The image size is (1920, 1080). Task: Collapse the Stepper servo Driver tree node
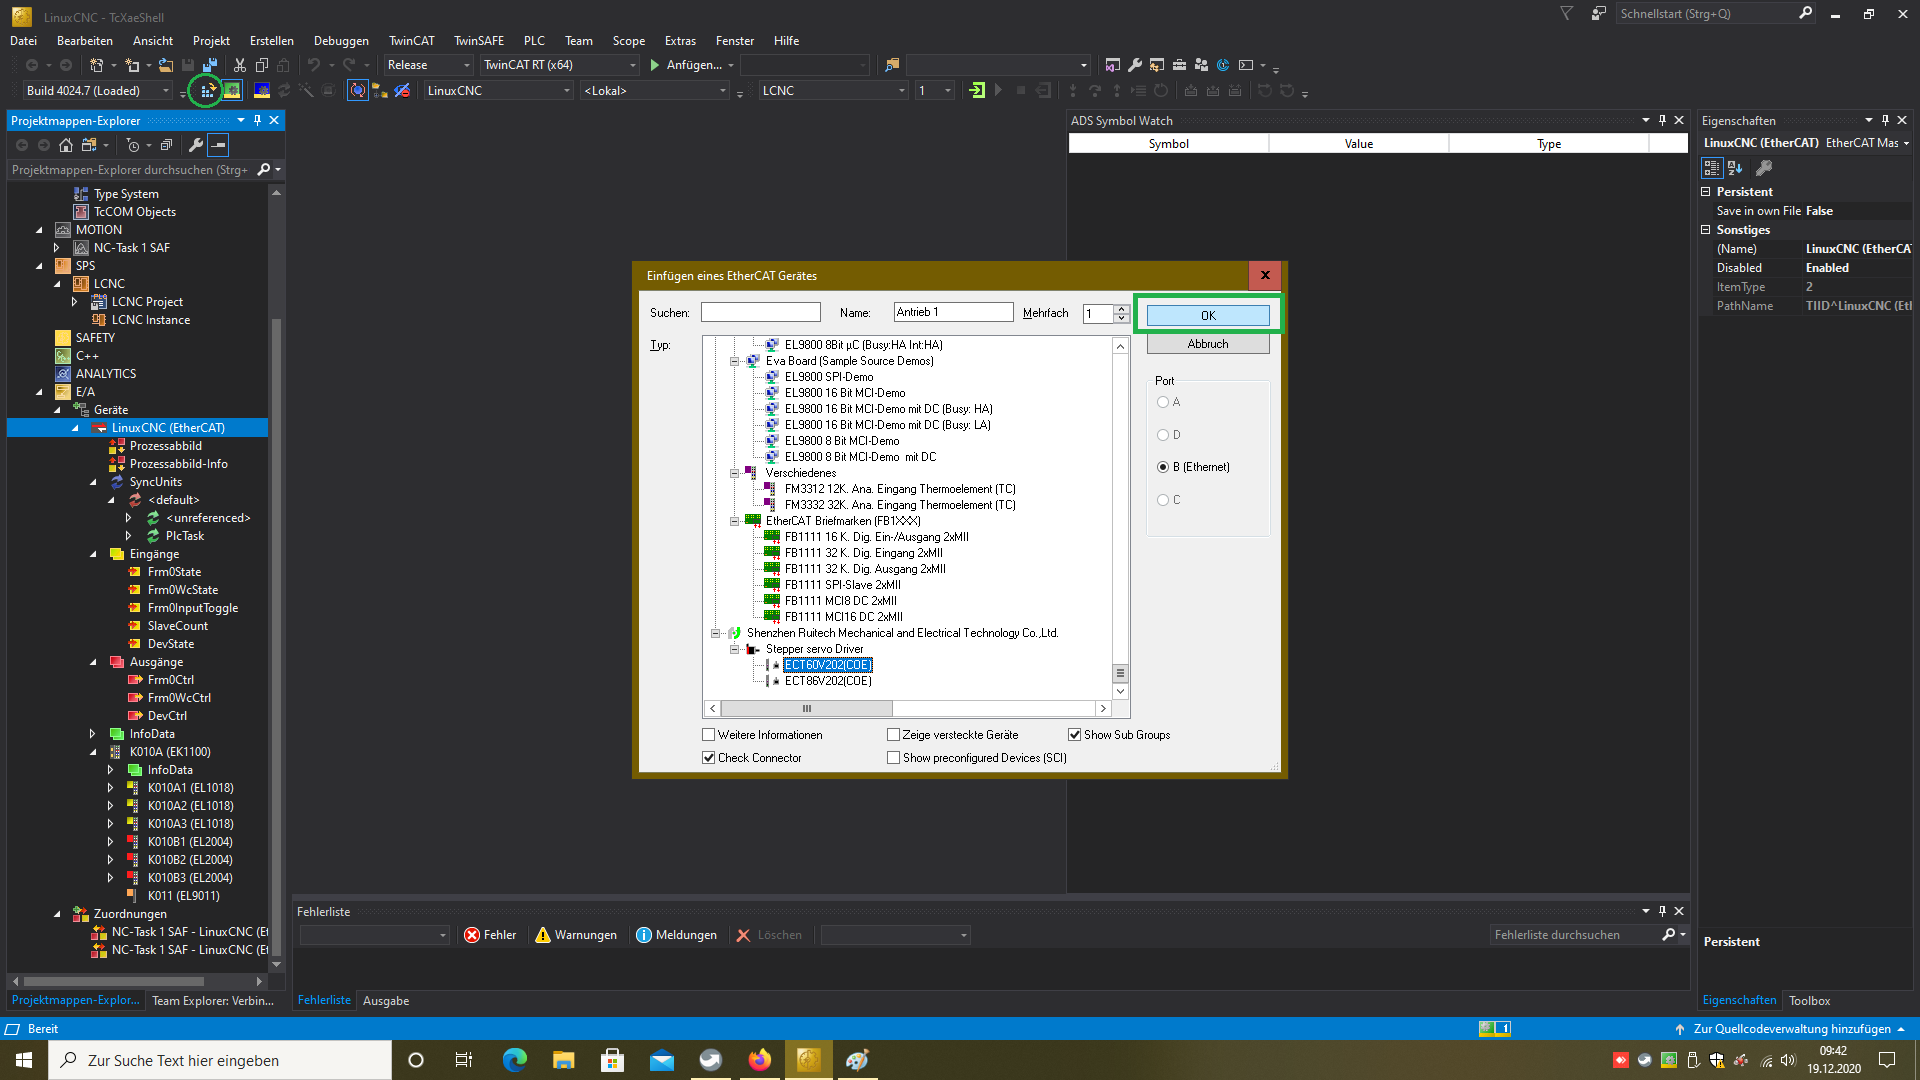(735, 649)
